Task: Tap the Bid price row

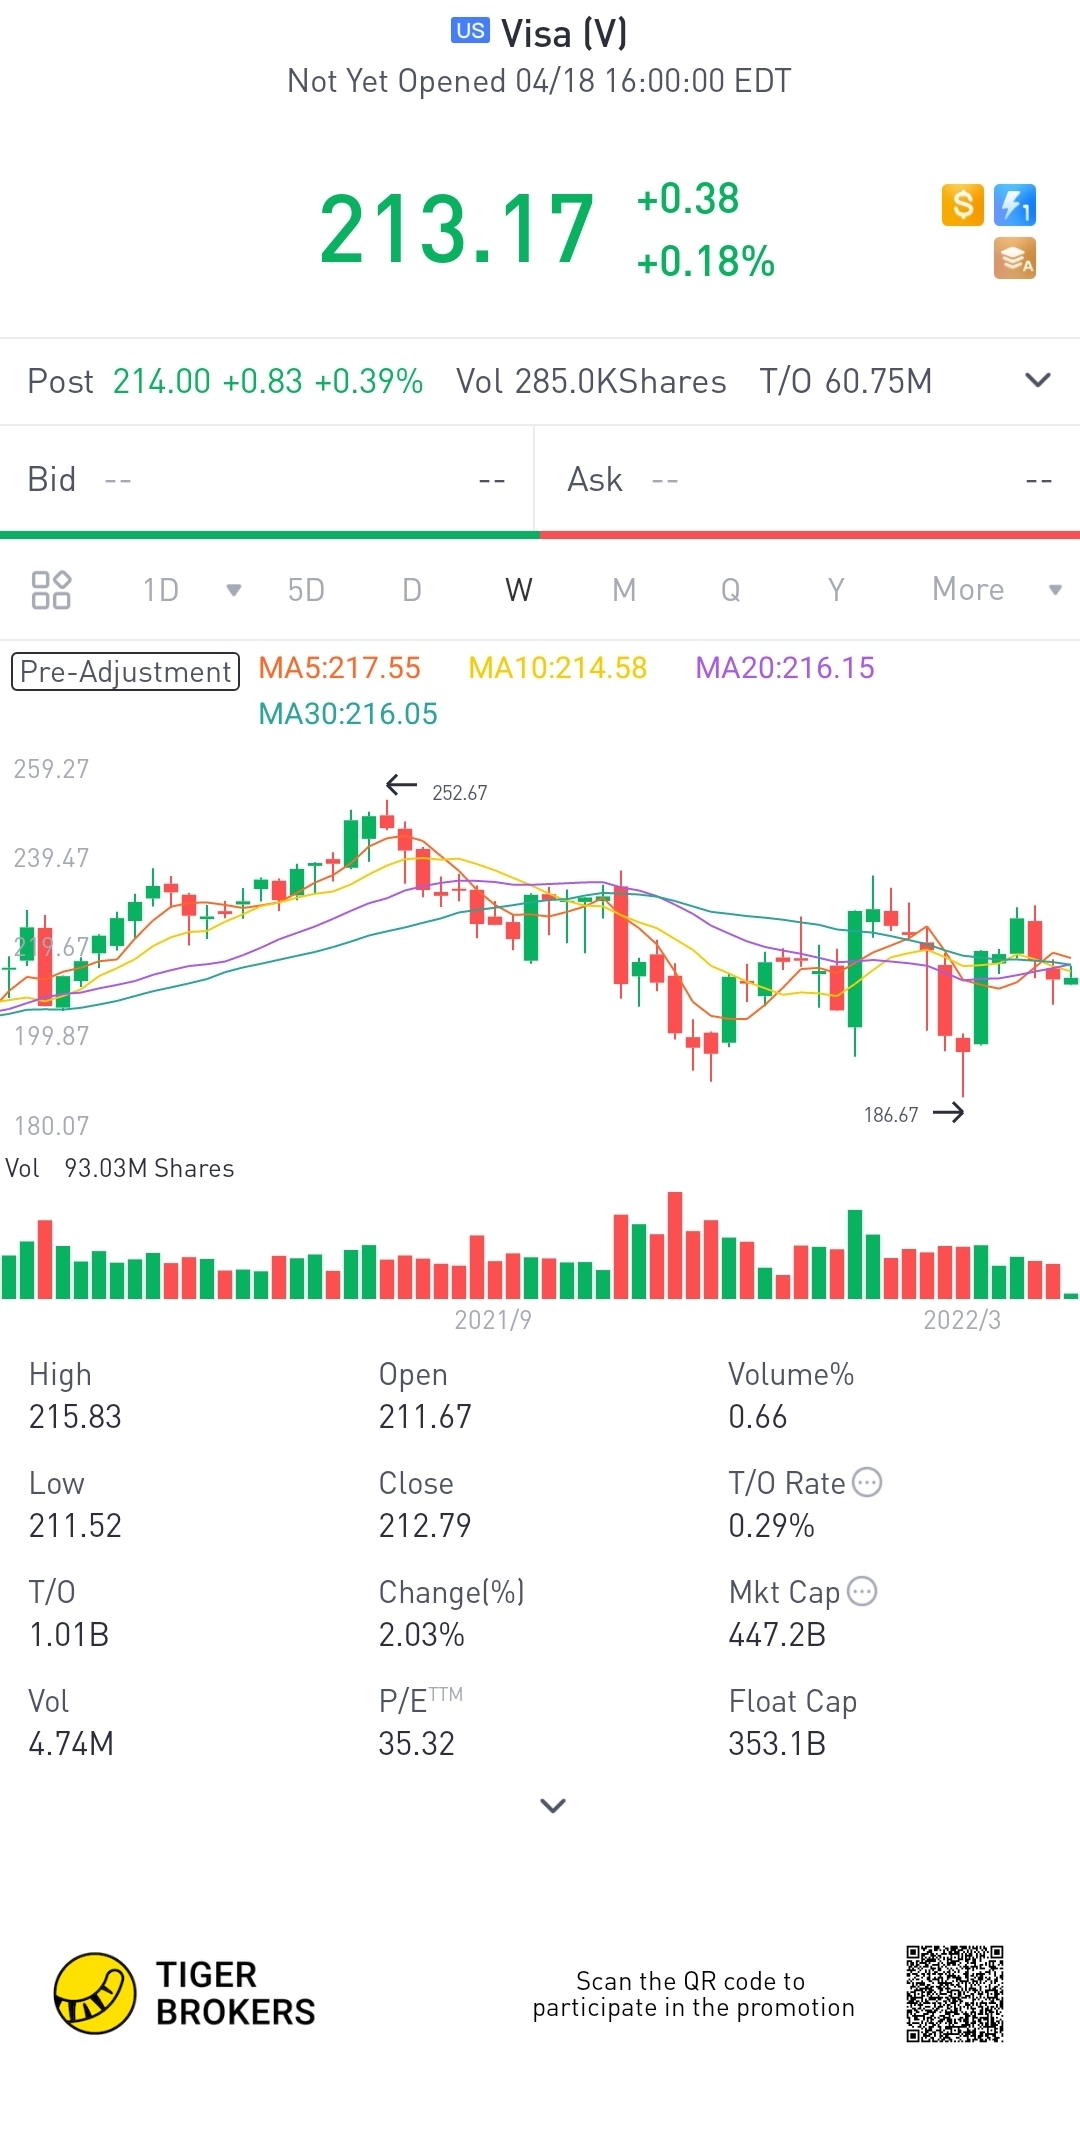Action: [267, 480]
